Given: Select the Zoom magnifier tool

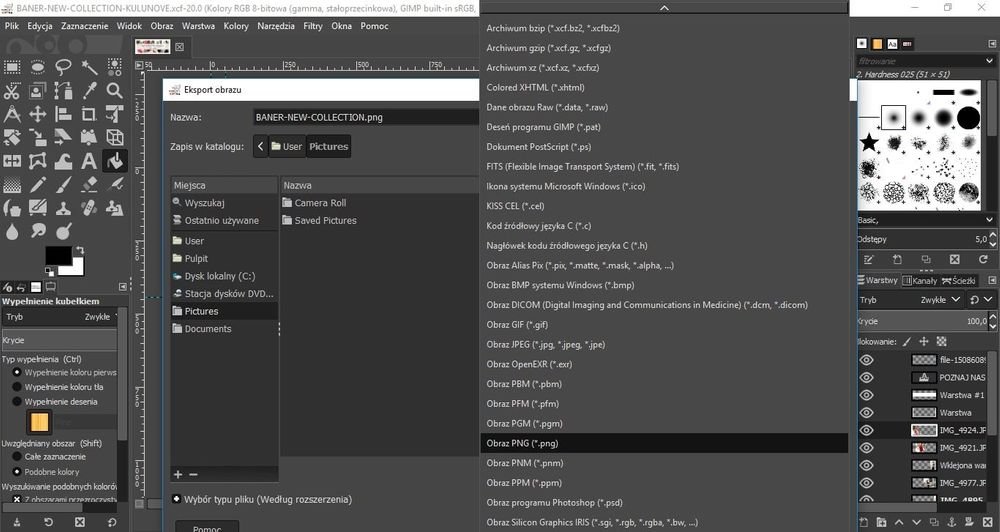Looking at the screenshot, I should pyautogui.click(x=115, y=91).
